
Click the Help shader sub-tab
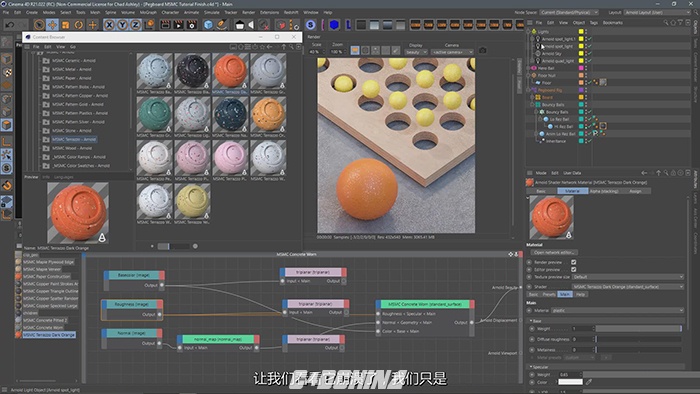pos(580,294)
